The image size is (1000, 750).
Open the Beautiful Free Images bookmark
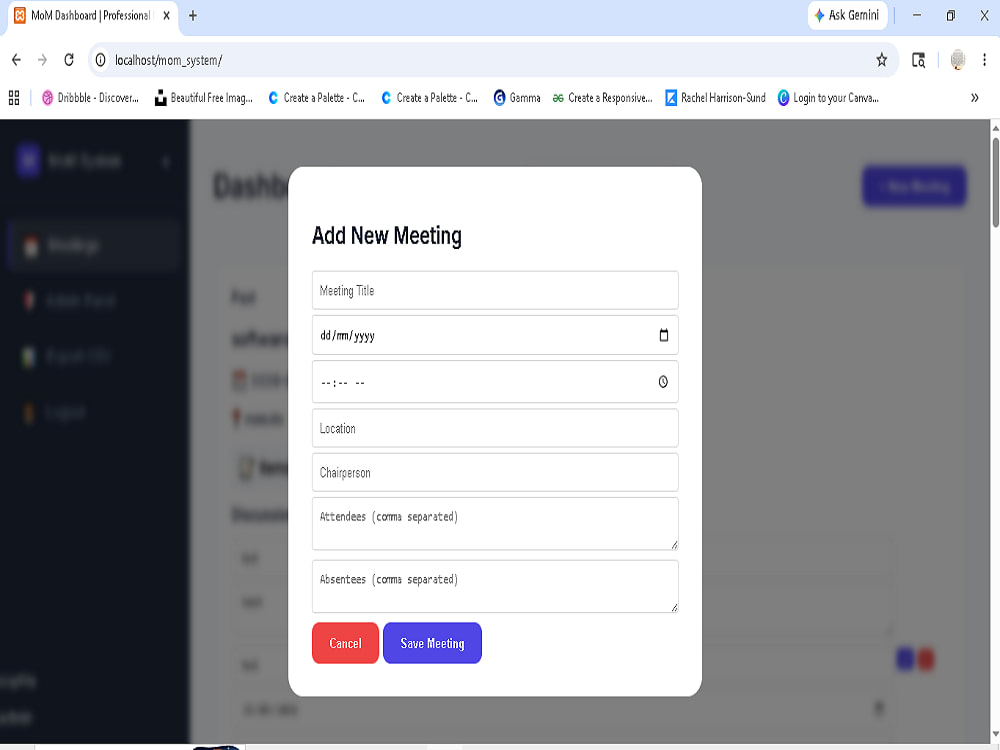203,98
